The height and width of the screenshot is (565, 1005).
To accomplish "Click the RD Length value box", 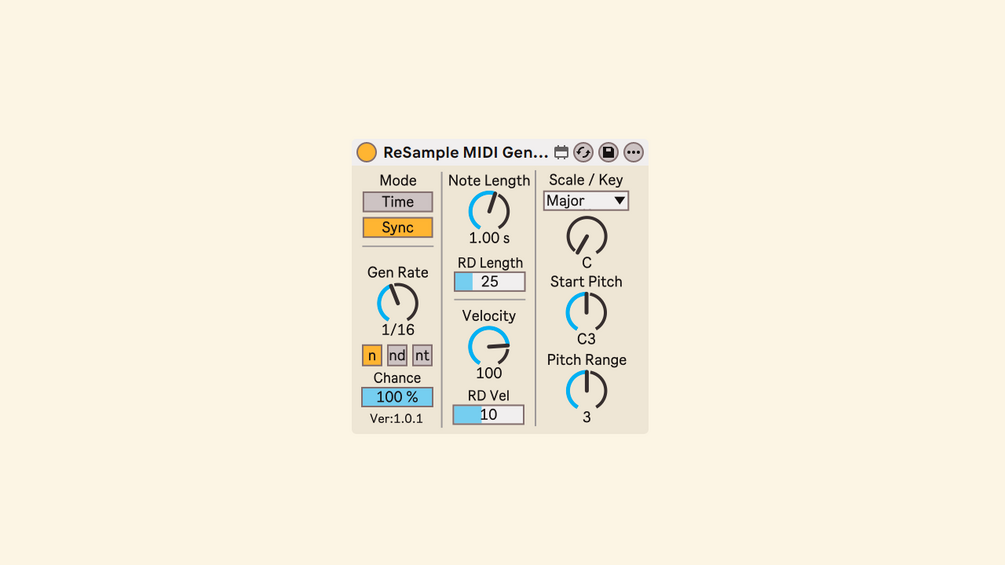I will [x=490, y=282].
